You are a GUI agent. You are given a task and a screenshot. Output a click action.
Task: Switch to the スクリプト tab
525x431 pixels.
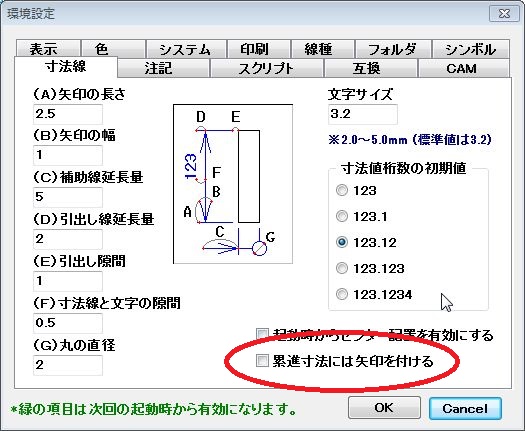click(x=267, y=68)
